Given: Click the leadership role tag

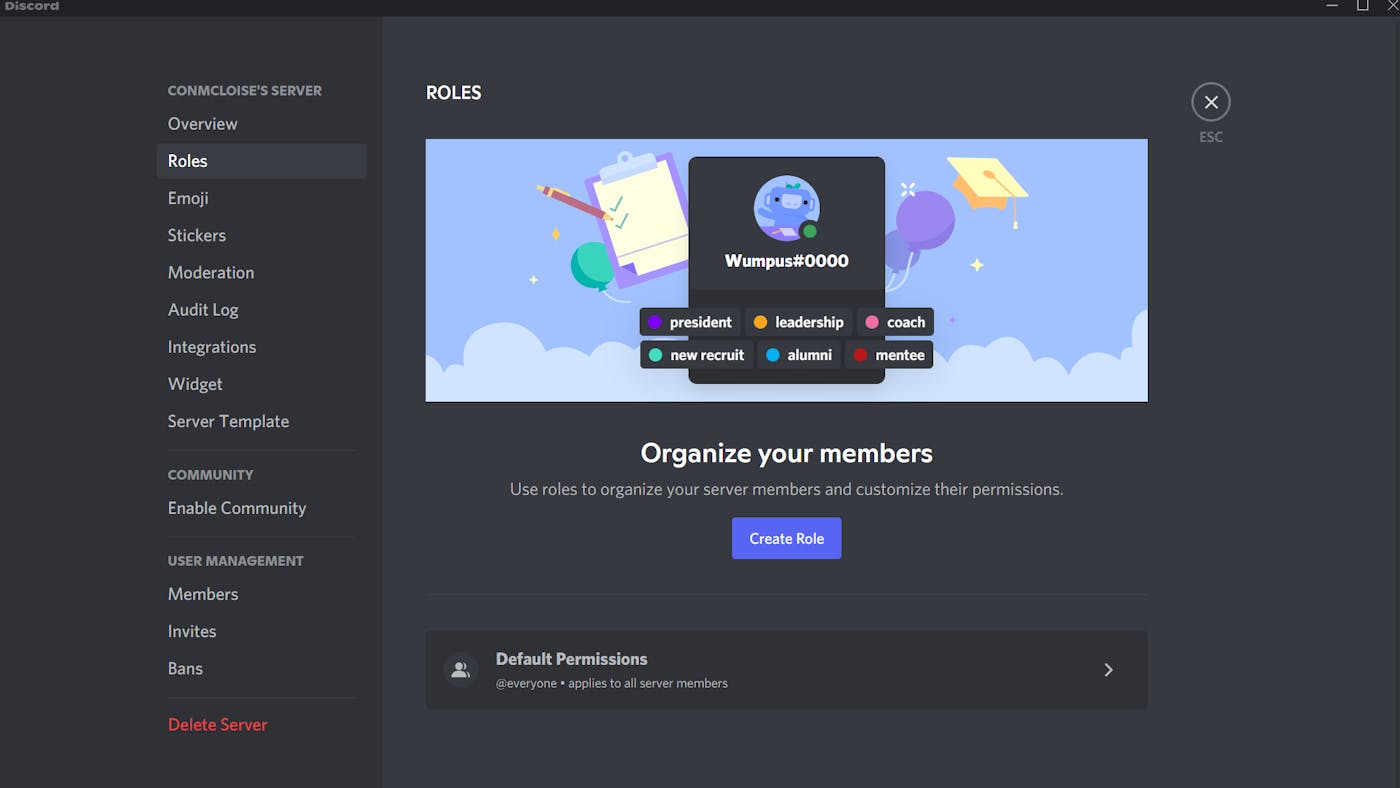Looking at the screenshot, I should coord(798,322).
